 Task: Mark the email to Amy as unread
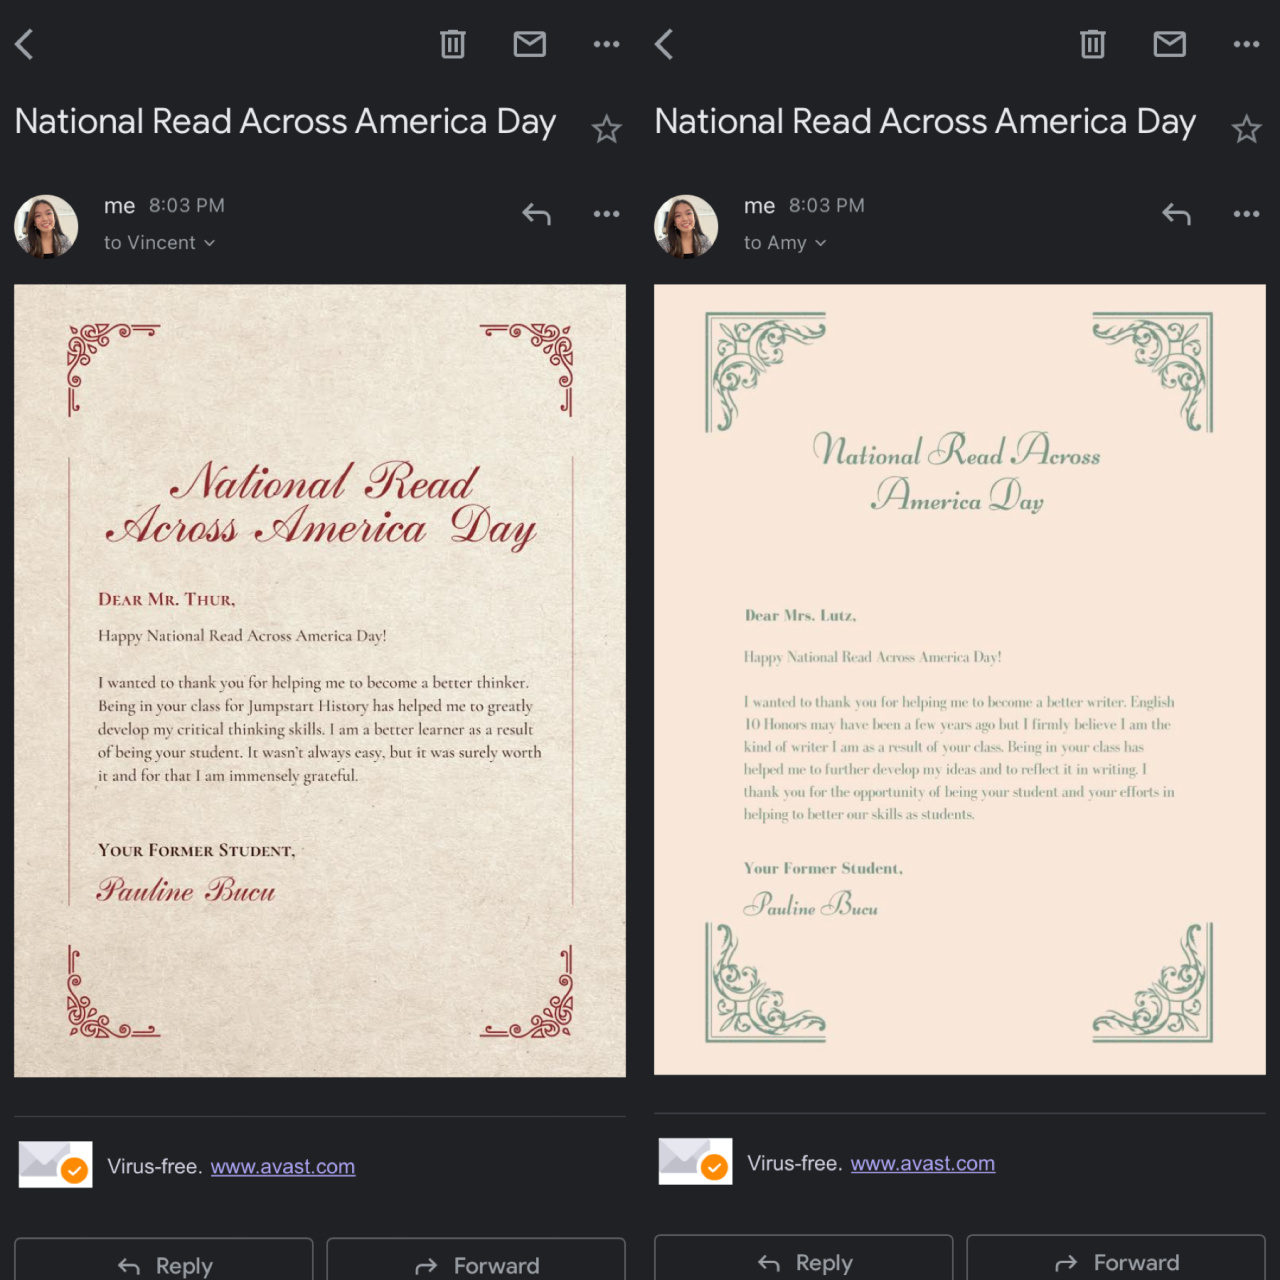pyautogui.click(x=1170, y=44)
